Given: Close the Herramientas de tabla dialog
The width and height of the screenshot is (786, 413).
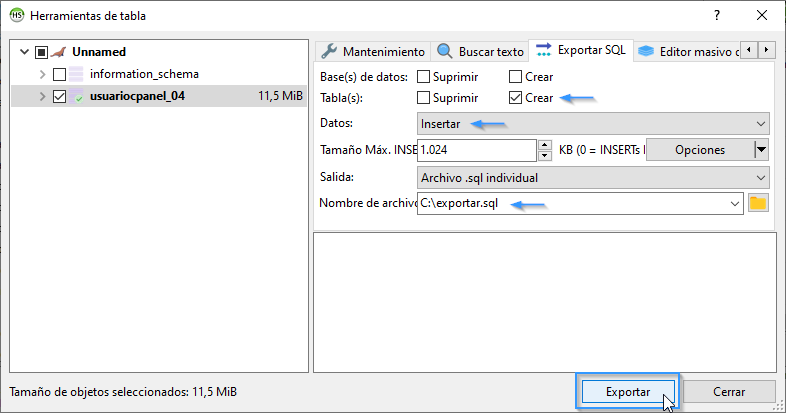Looking at the screenshot, I should [762, 15].
